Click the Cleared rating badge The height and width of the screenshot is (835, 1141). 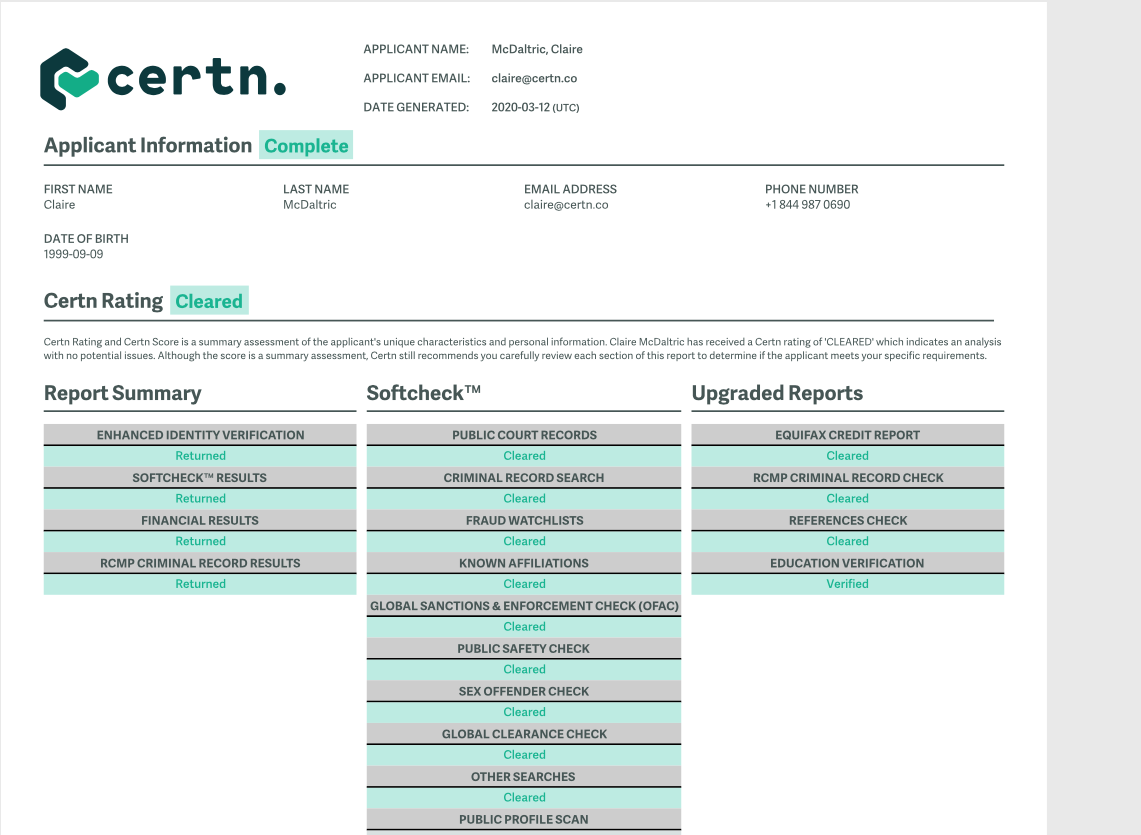point(209,300)
